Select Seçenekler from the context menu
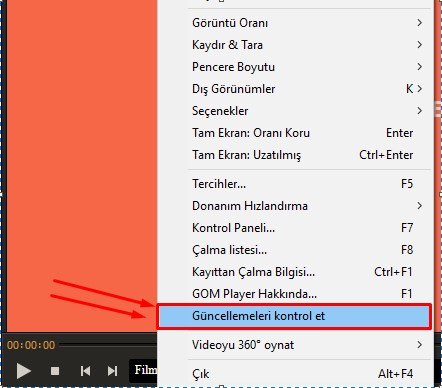The height and width of the screenshot is (388, 442). (x=295, y=111)
